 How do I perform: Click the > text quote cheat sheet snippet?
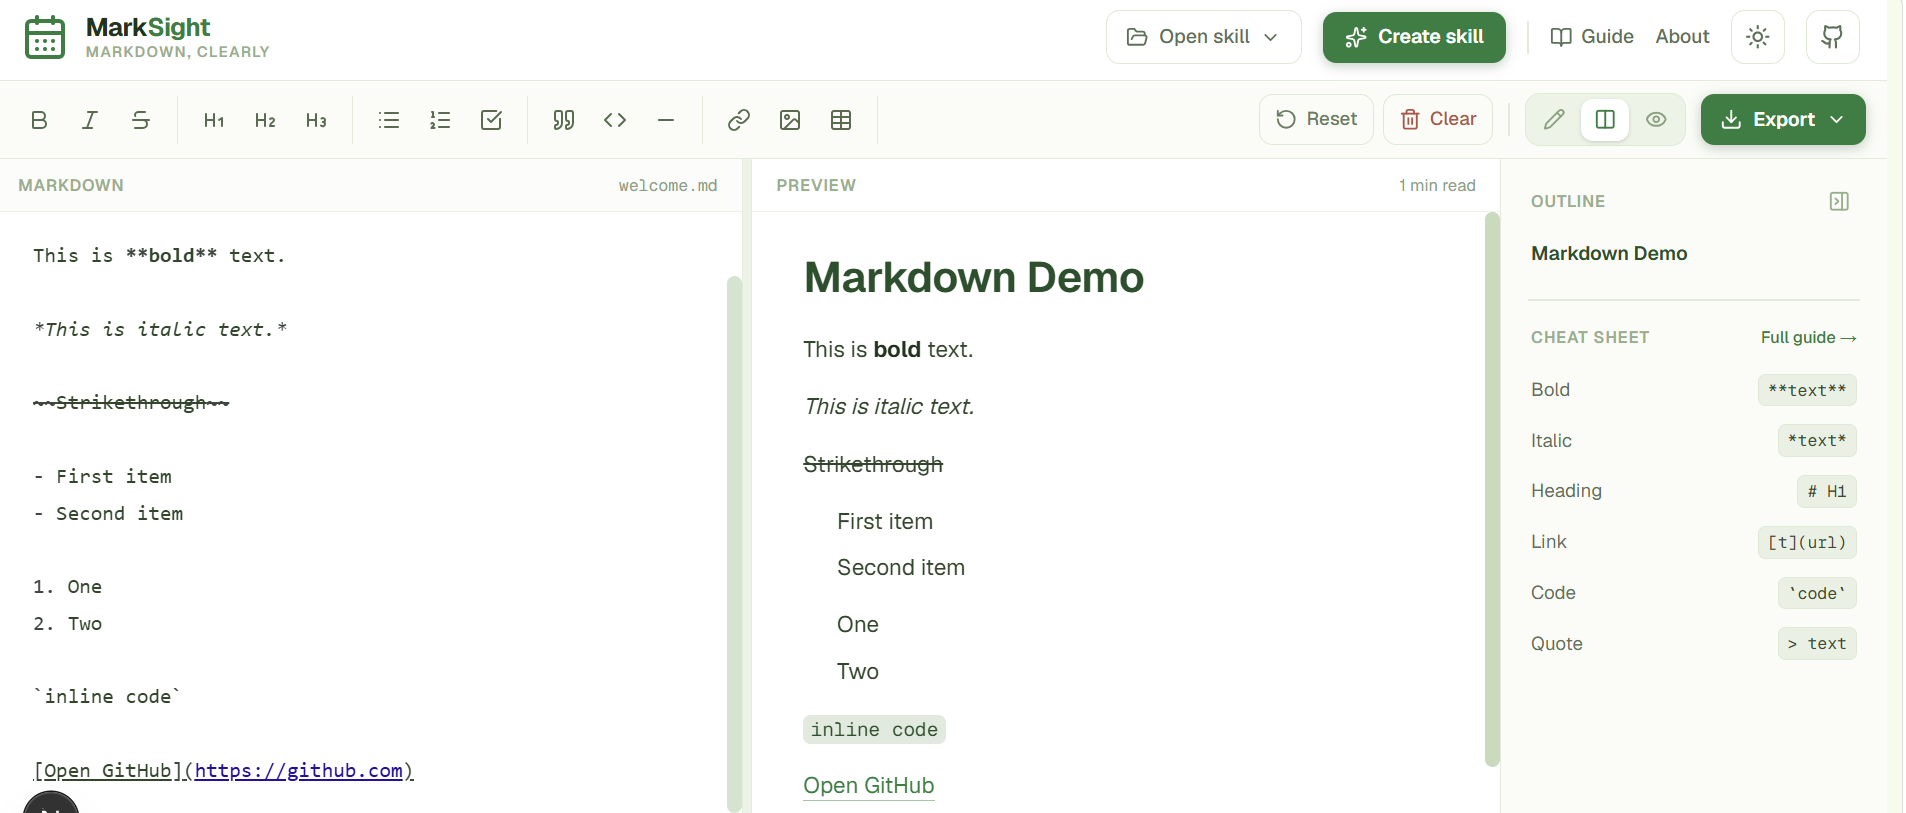click(1817, 644)
